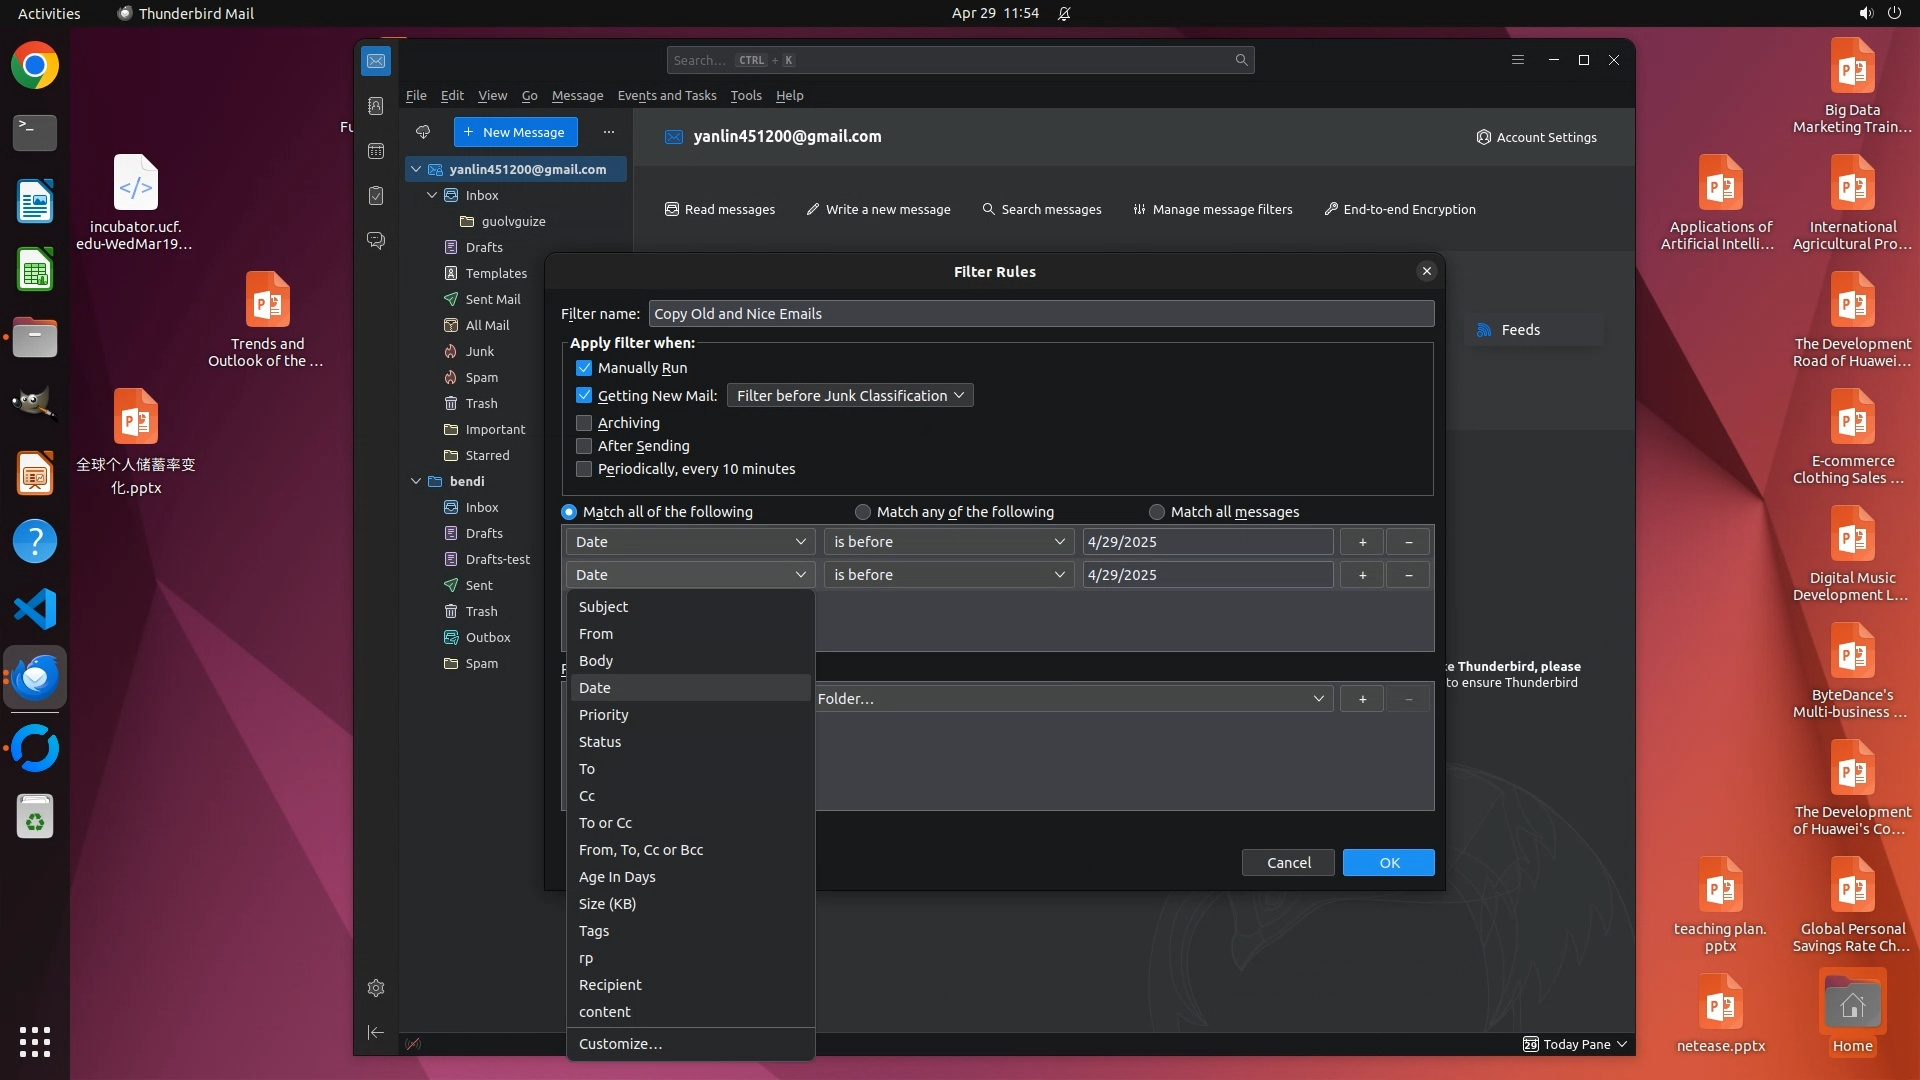Open the Address Book sidebar icon
Viewport: 1920px width, 1080px height.
point(376,106)
